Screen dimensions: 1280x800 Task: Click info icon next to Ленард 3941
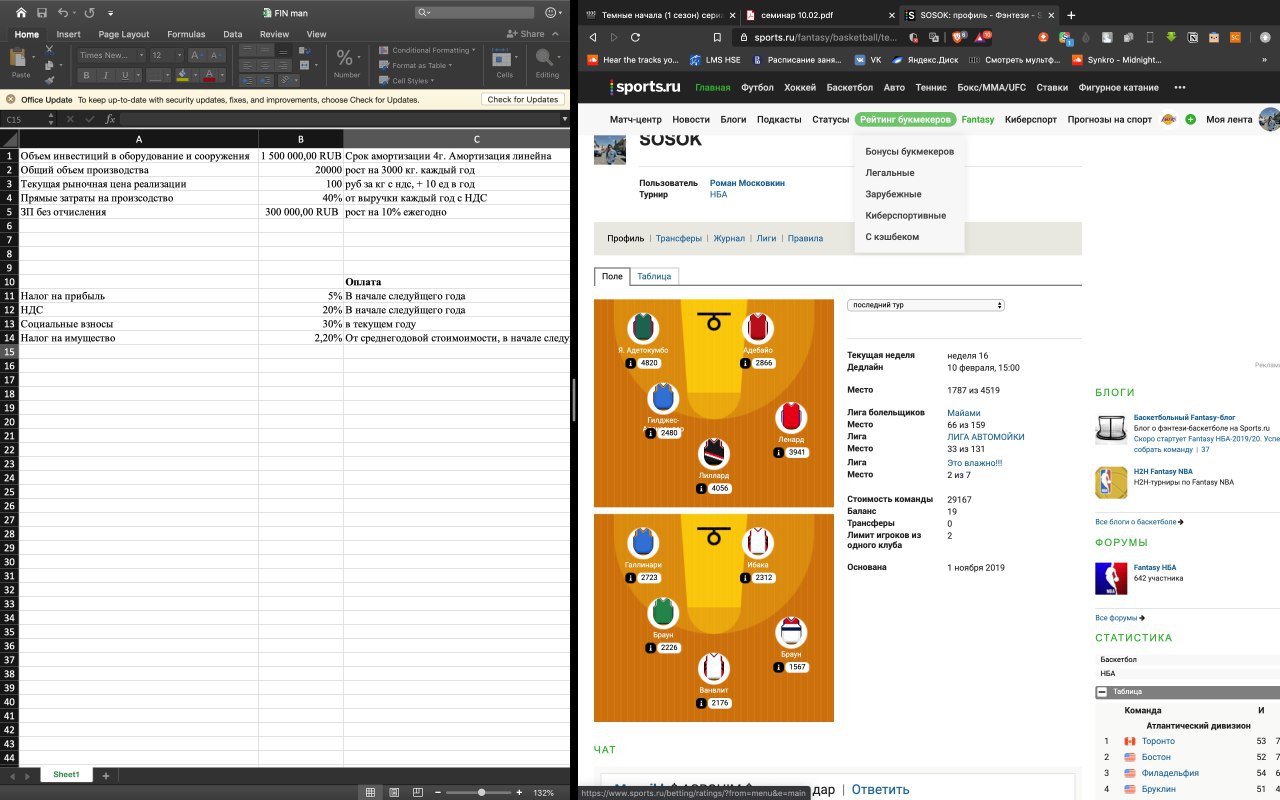778,452
